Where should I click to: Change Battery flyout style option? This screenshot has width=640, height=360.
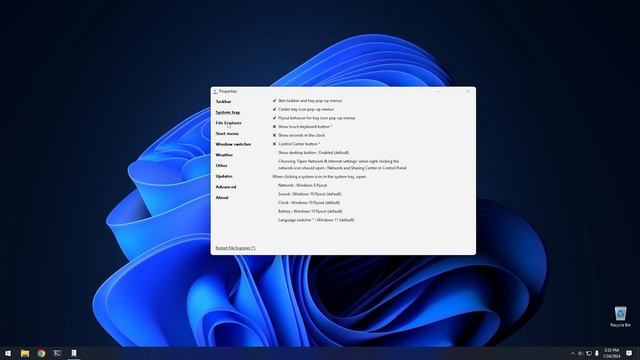click(x=310, y=211)
